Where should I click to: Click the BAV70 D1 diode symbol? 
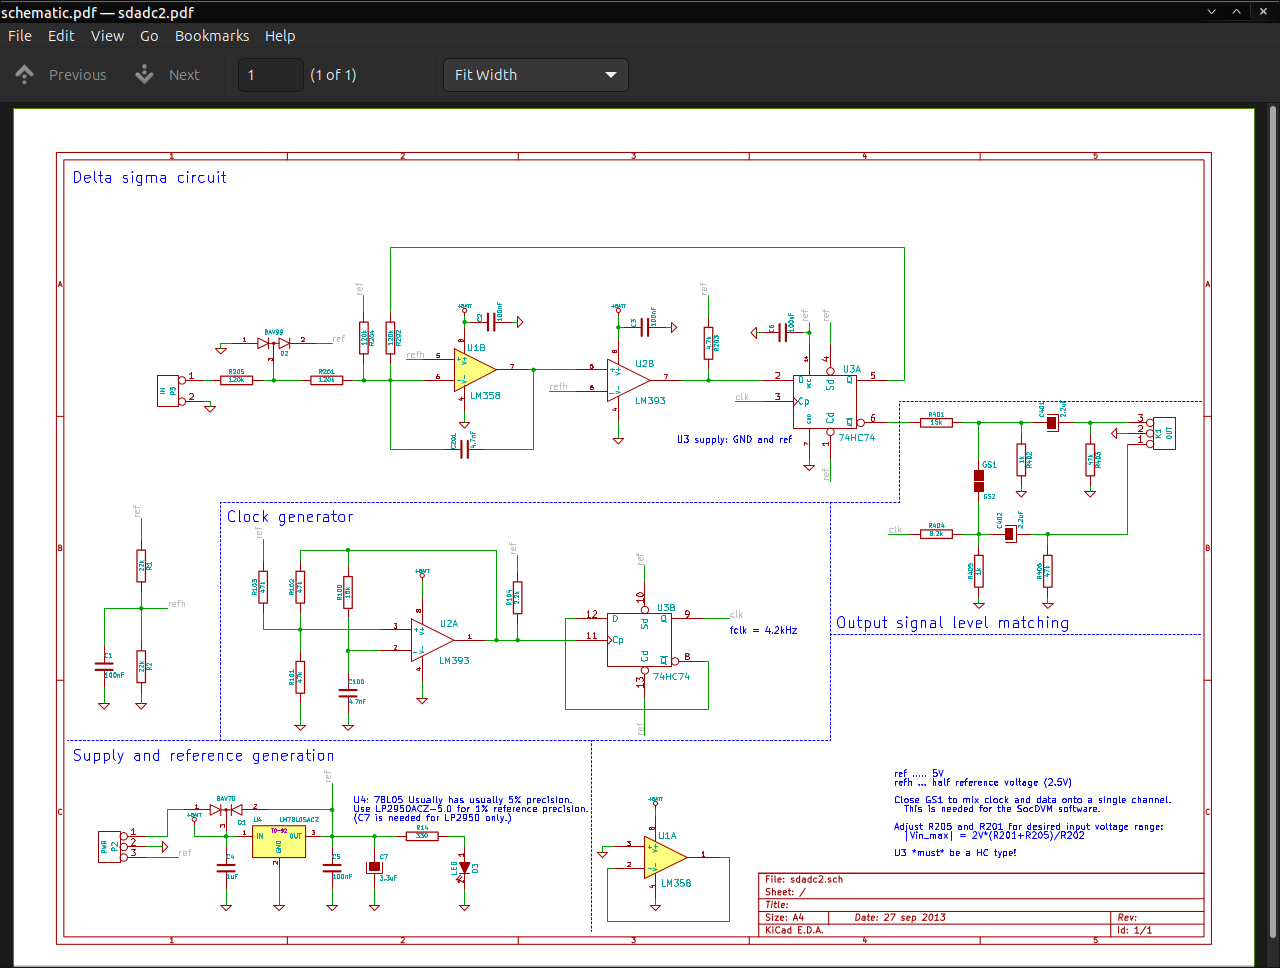pos(226,810)
